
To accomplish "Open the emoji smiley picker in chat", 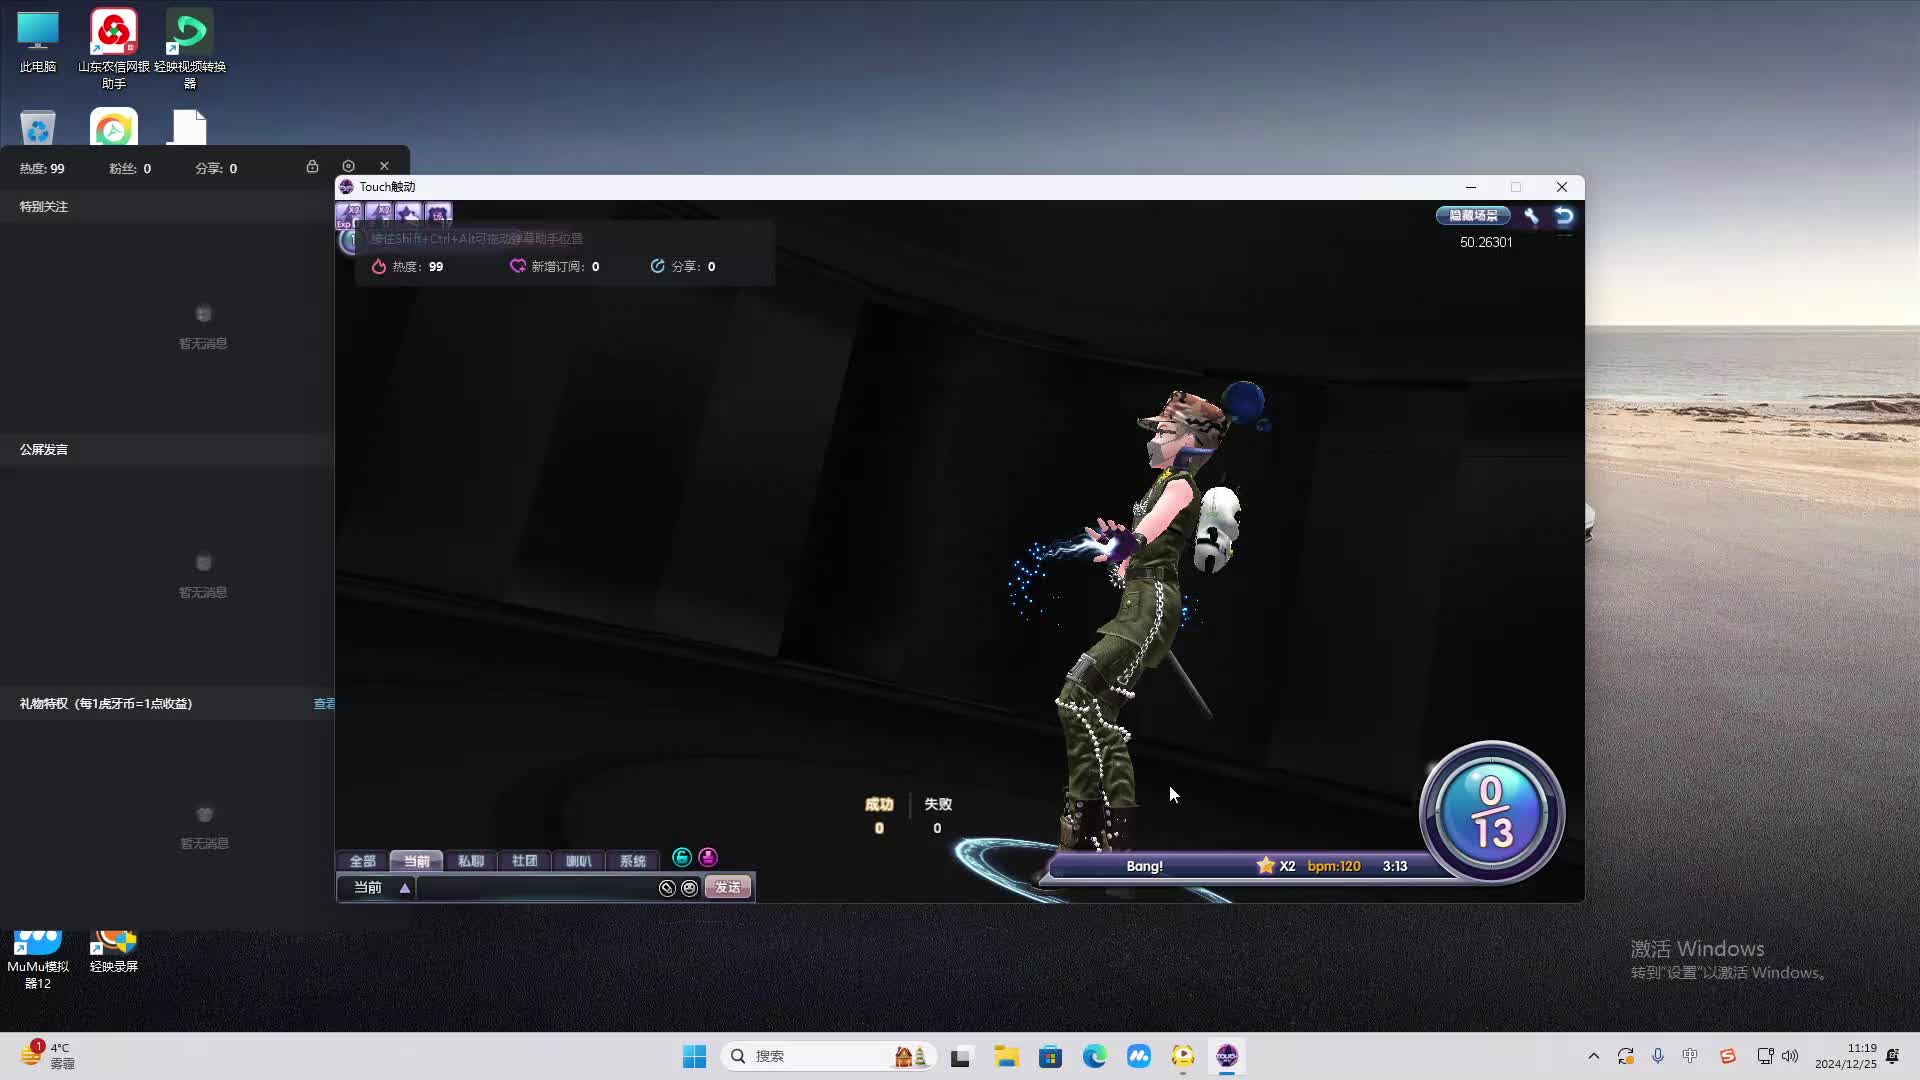I will click(689, 888).
